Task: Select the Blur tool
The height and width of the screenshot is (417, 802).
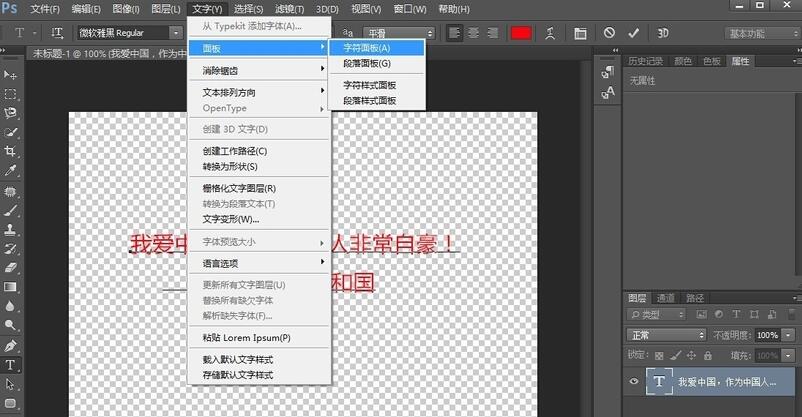Action: pyautogui.click(x=10, y=306)
